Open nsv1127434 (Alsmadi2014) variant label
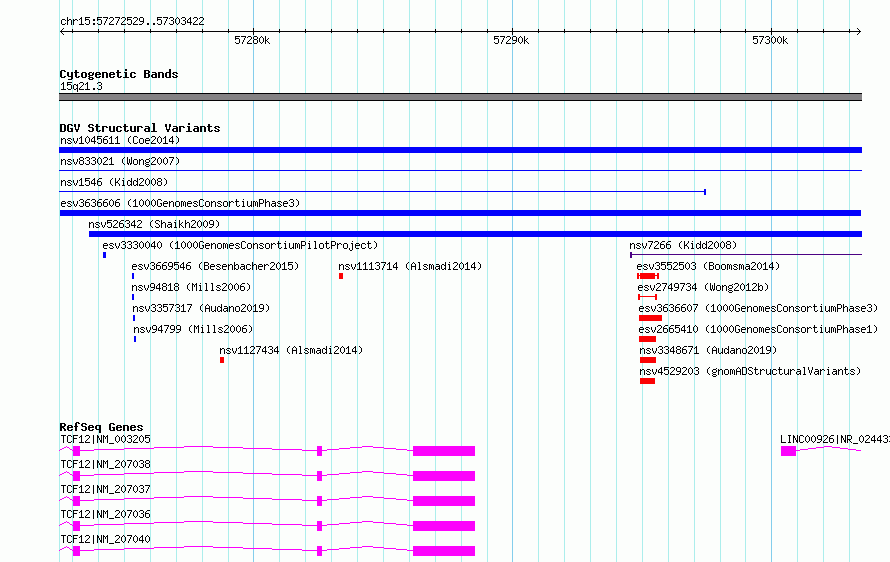Viewport: 890px width, 562px height. [x=291, y=350]
